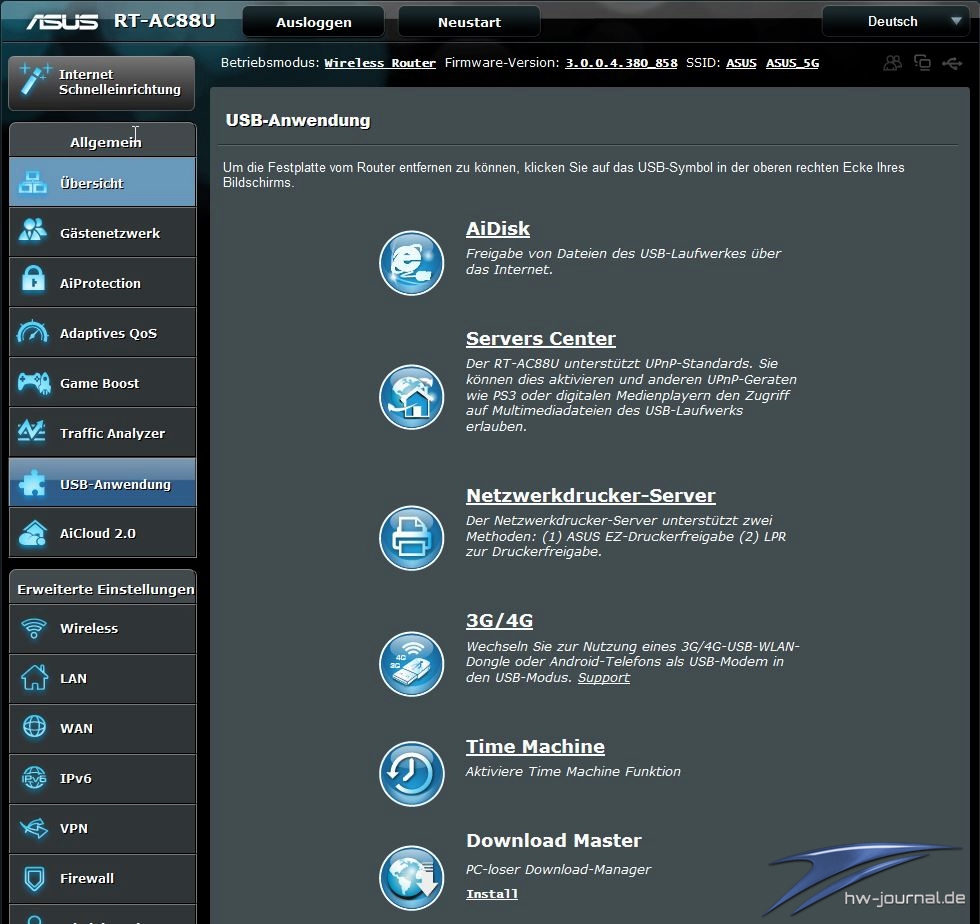The image size is (980, 924).
Task: Click the USB-Anwendung page title
Action: (x=298, y=120)
